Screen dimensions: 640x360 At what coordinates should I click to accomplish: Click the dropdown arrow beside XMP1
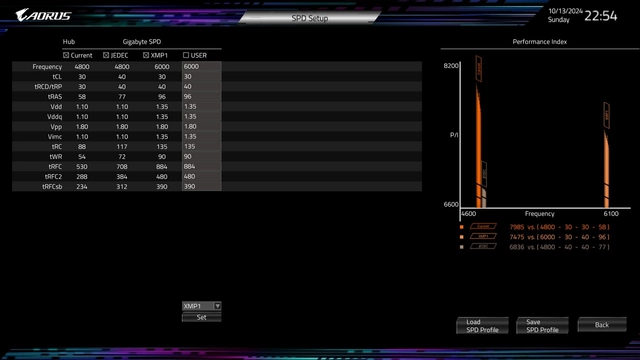click(x=218, y=306)
